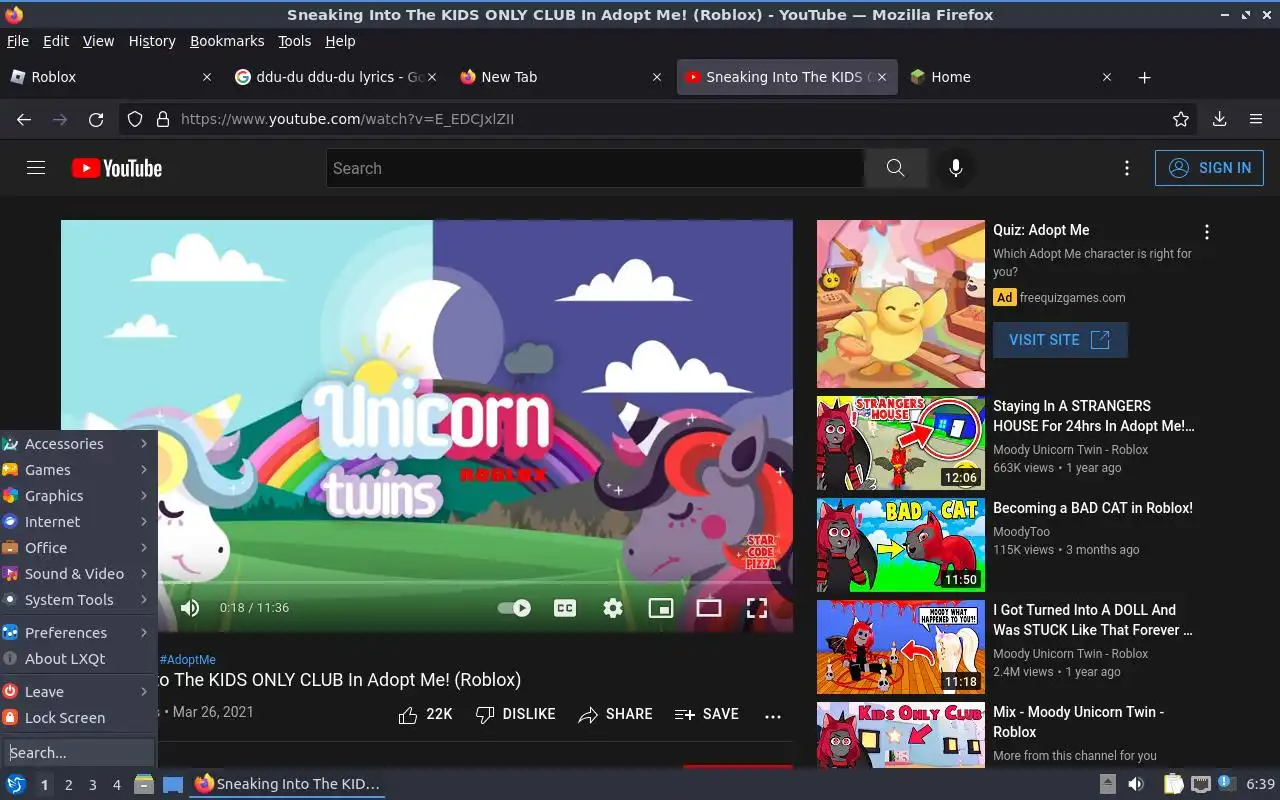
Task: Toggle the autoplay switch in the player
Action: 514,608
